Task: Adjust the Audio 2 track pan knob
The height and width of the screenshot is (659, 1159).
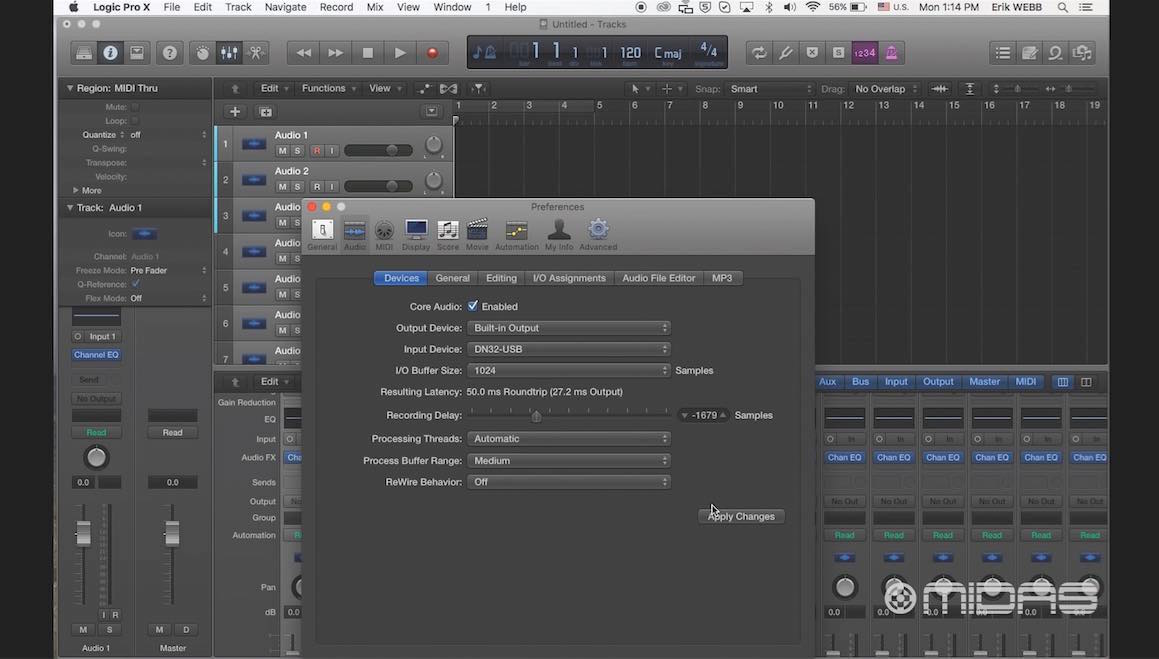Action: point(433,180)
